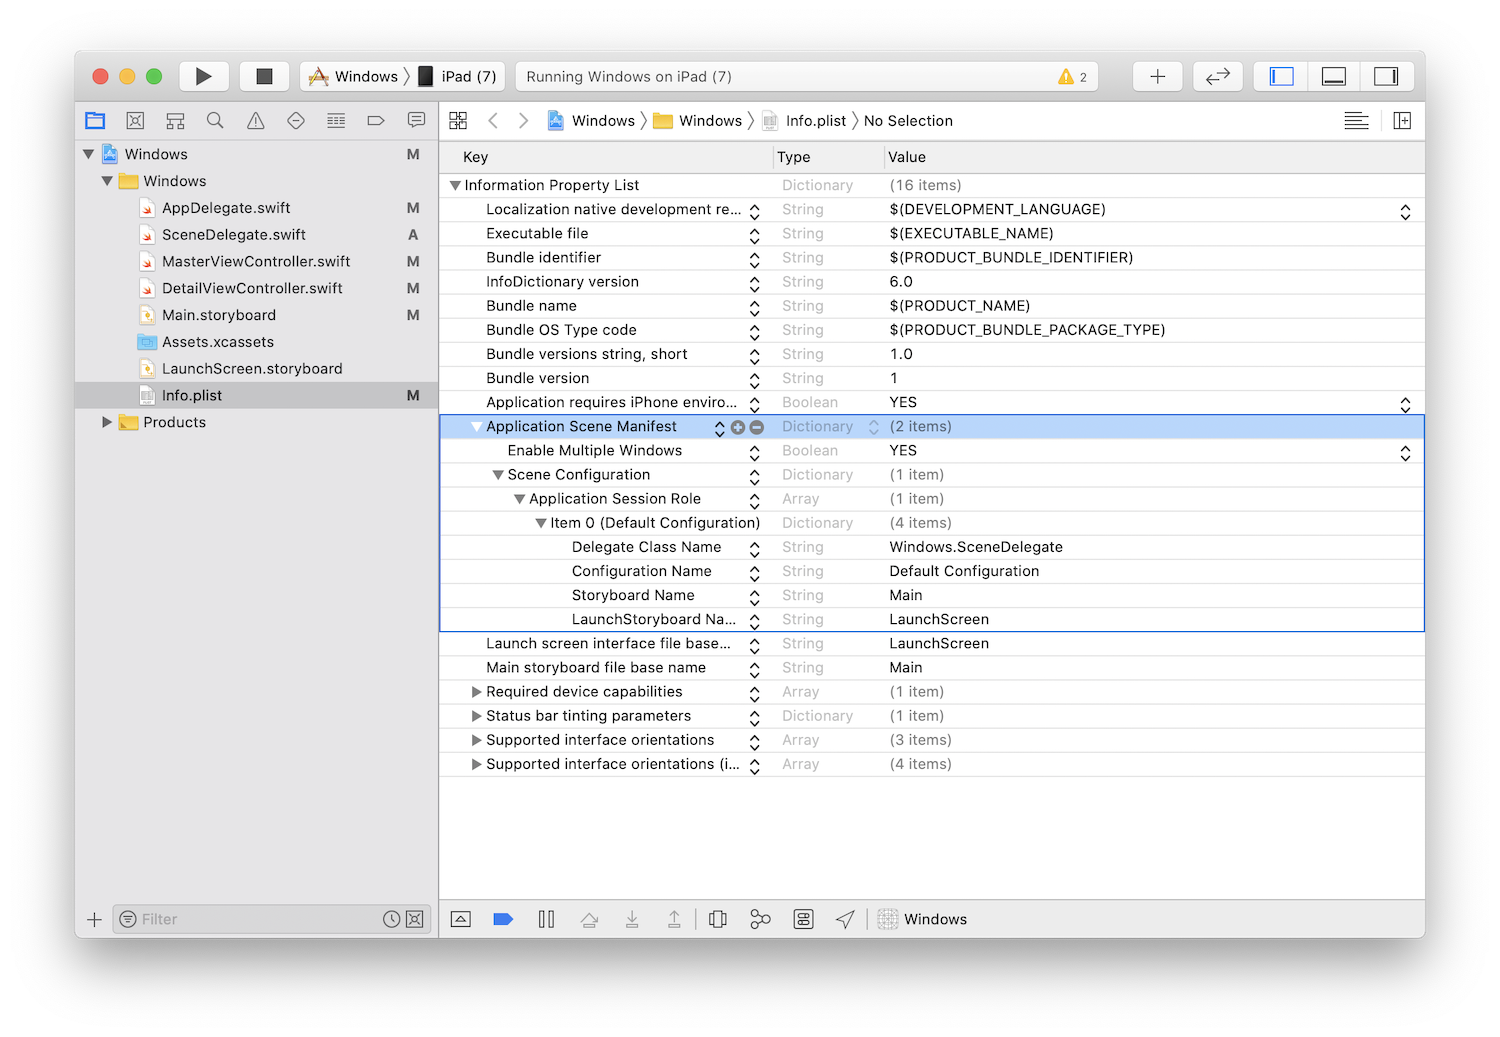Open MasterViewController.swift file
The height and width of the screenshot is (1037, 1500).
pos(256,262)
